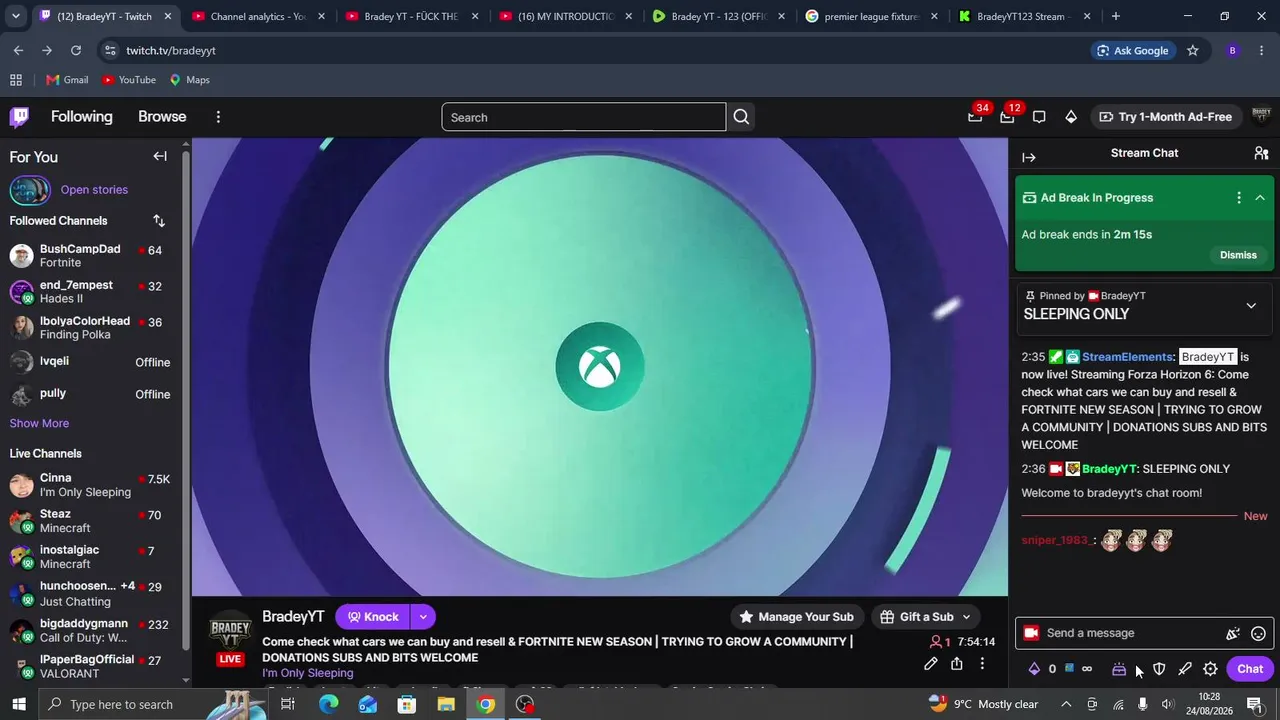Open the Knock button dropdown arrow

(x=423, y=617)
